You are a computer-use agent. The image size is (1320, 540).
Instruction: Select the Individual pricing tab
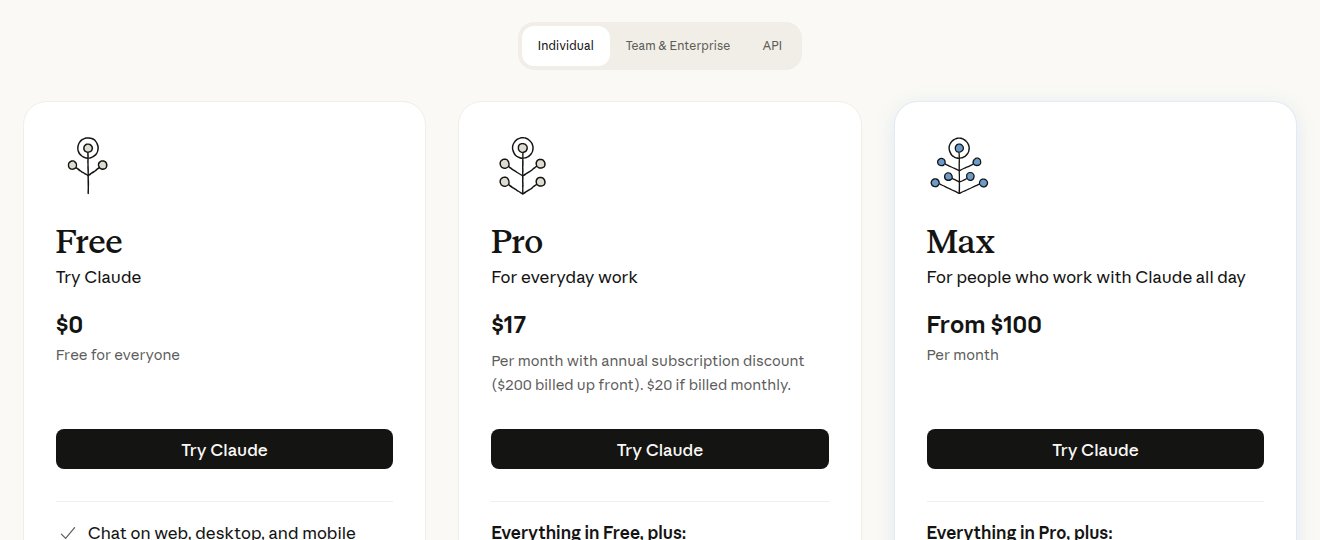point(566,46)
